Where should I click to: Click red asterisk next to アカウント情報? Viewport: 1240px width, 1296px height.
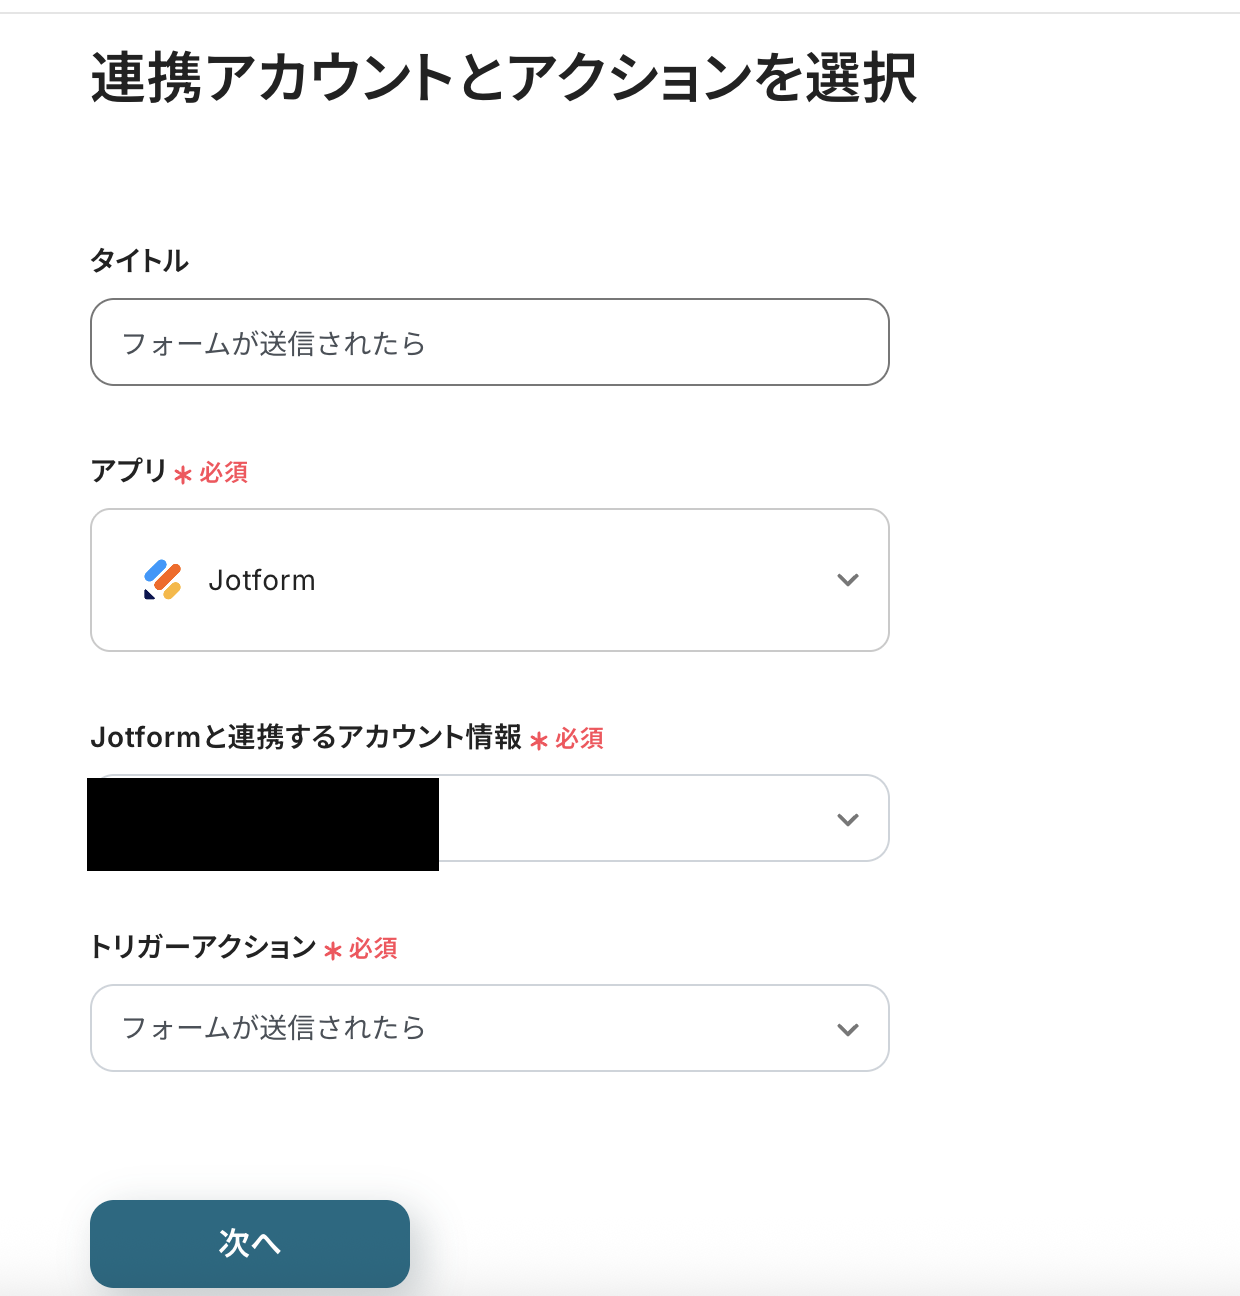(539, 741)
